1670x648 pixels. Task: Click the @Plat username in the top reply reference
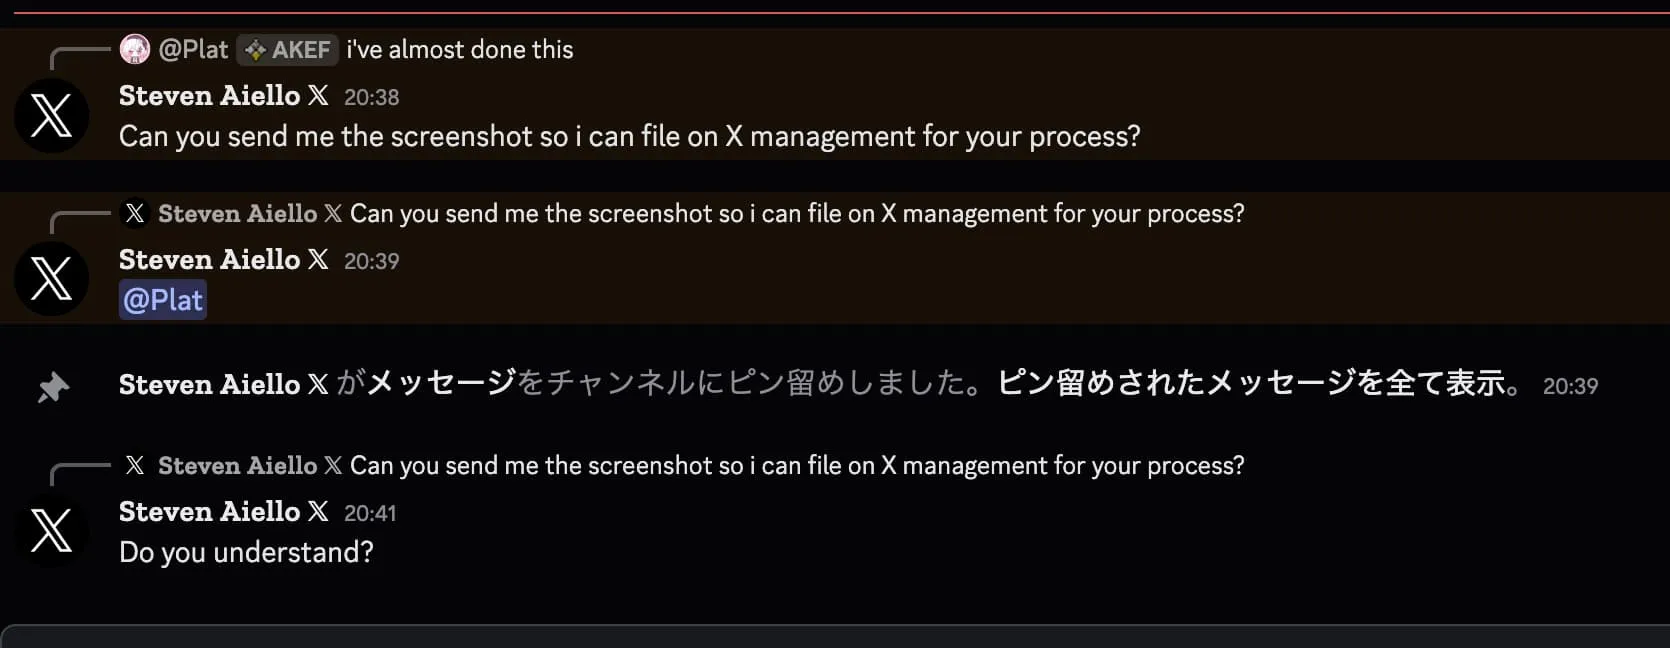193,48
